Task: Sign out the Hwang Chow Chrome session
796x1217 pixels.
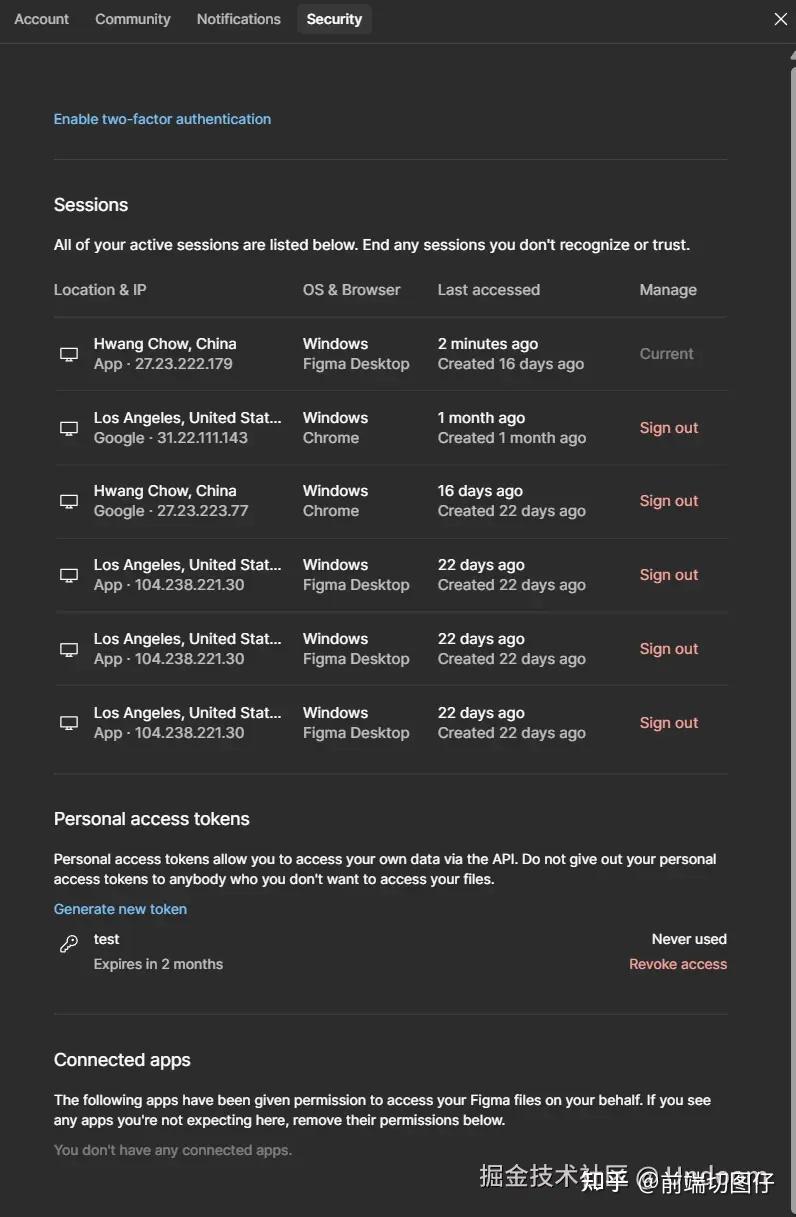Action: tap(669, 501)
